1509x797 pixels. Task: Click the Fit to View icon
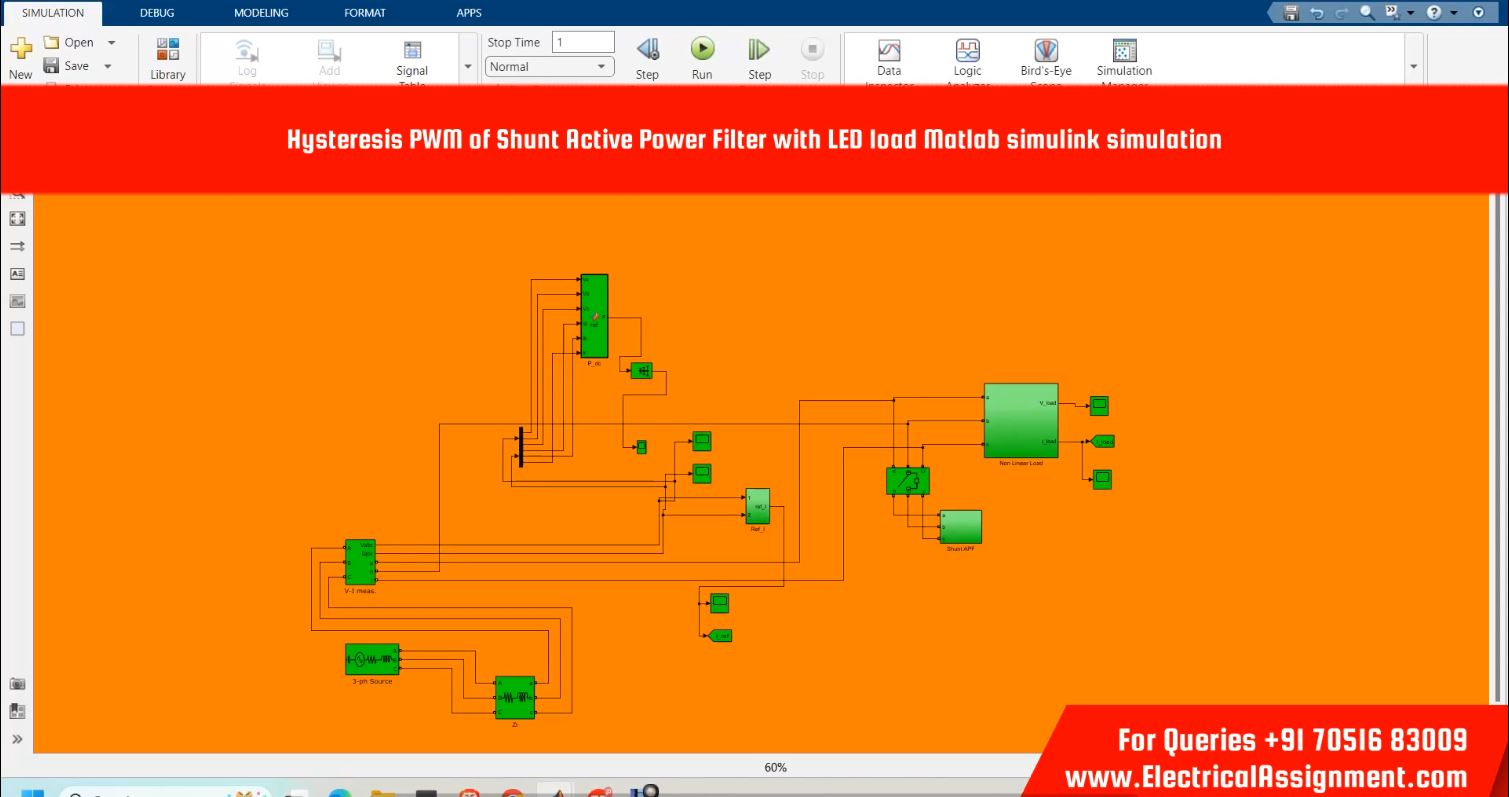point(17,218)
